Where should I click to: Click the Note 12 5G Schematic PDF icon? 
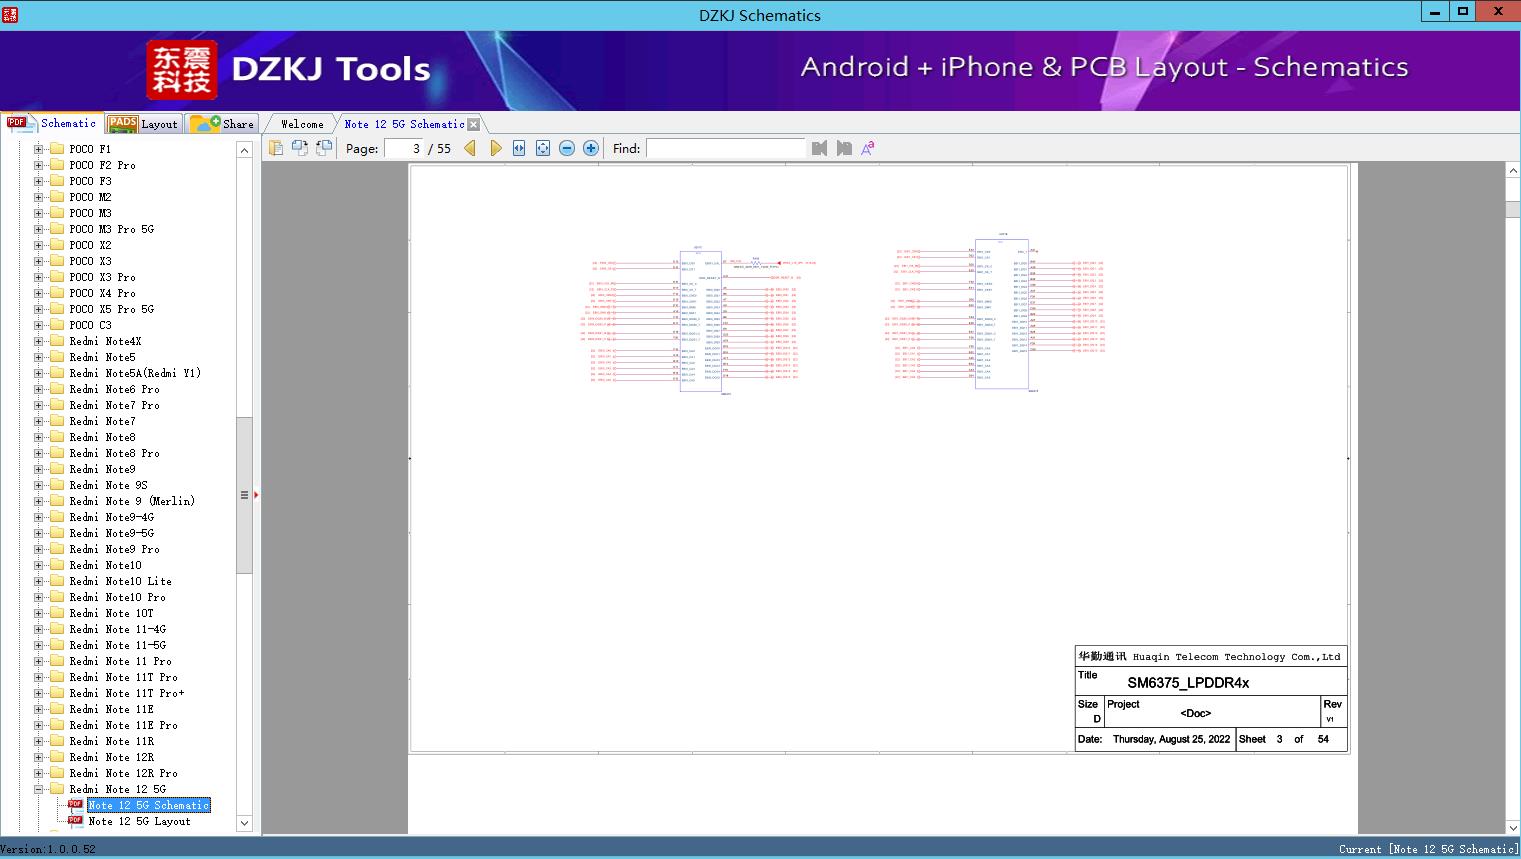point(75,804)
